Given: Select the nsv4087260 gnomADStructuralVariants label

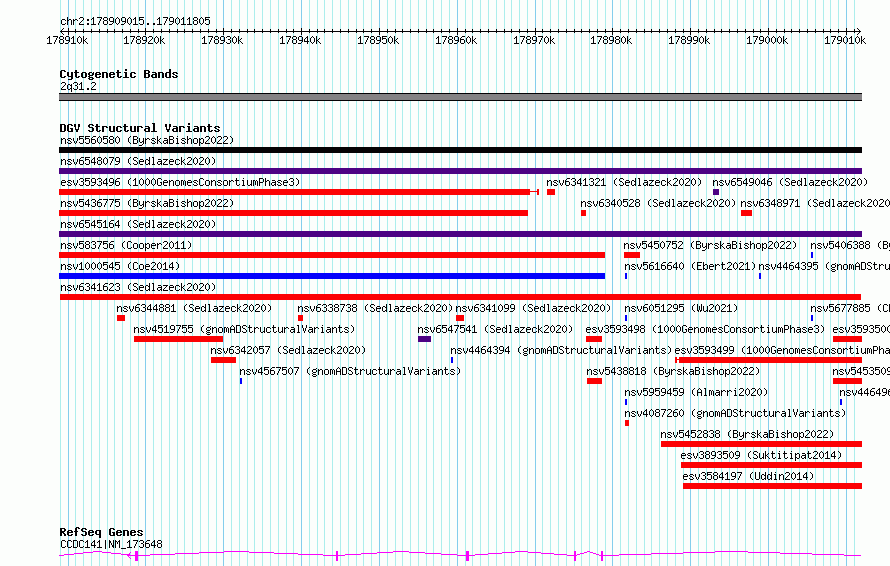Looking at the screenshot, I should (735, 413).
